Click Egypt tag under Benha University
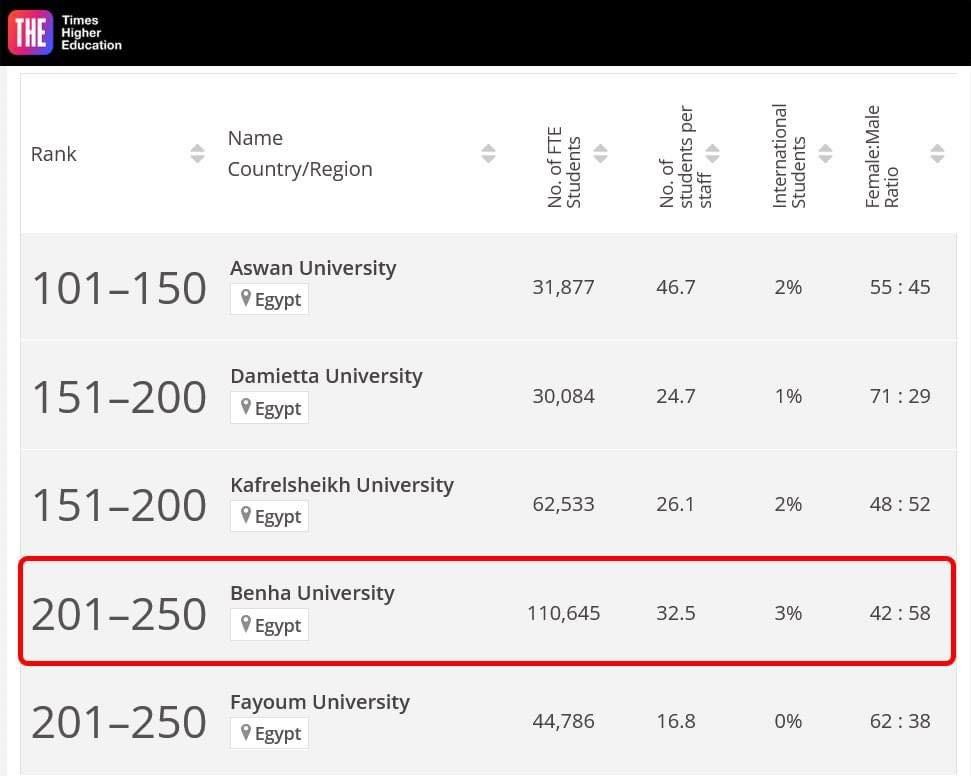971x776 pixels. point(269,625)
